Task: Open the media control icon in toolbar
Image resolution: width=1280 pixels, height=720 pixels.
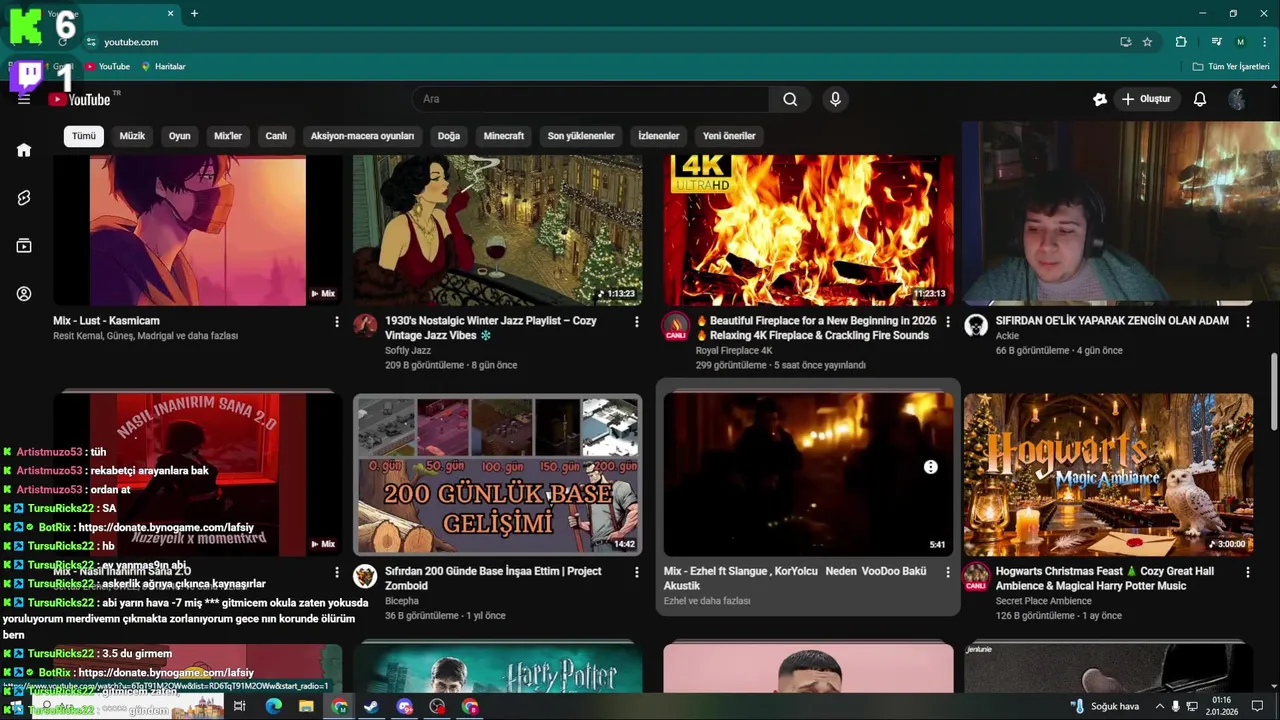Action: (1216, 42)
